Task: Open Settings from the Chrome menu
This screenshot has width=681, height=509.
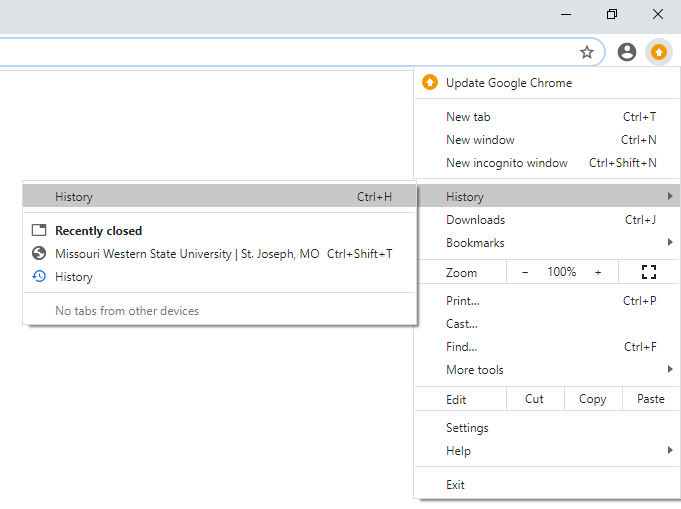Action: click(x=467, y=428)
